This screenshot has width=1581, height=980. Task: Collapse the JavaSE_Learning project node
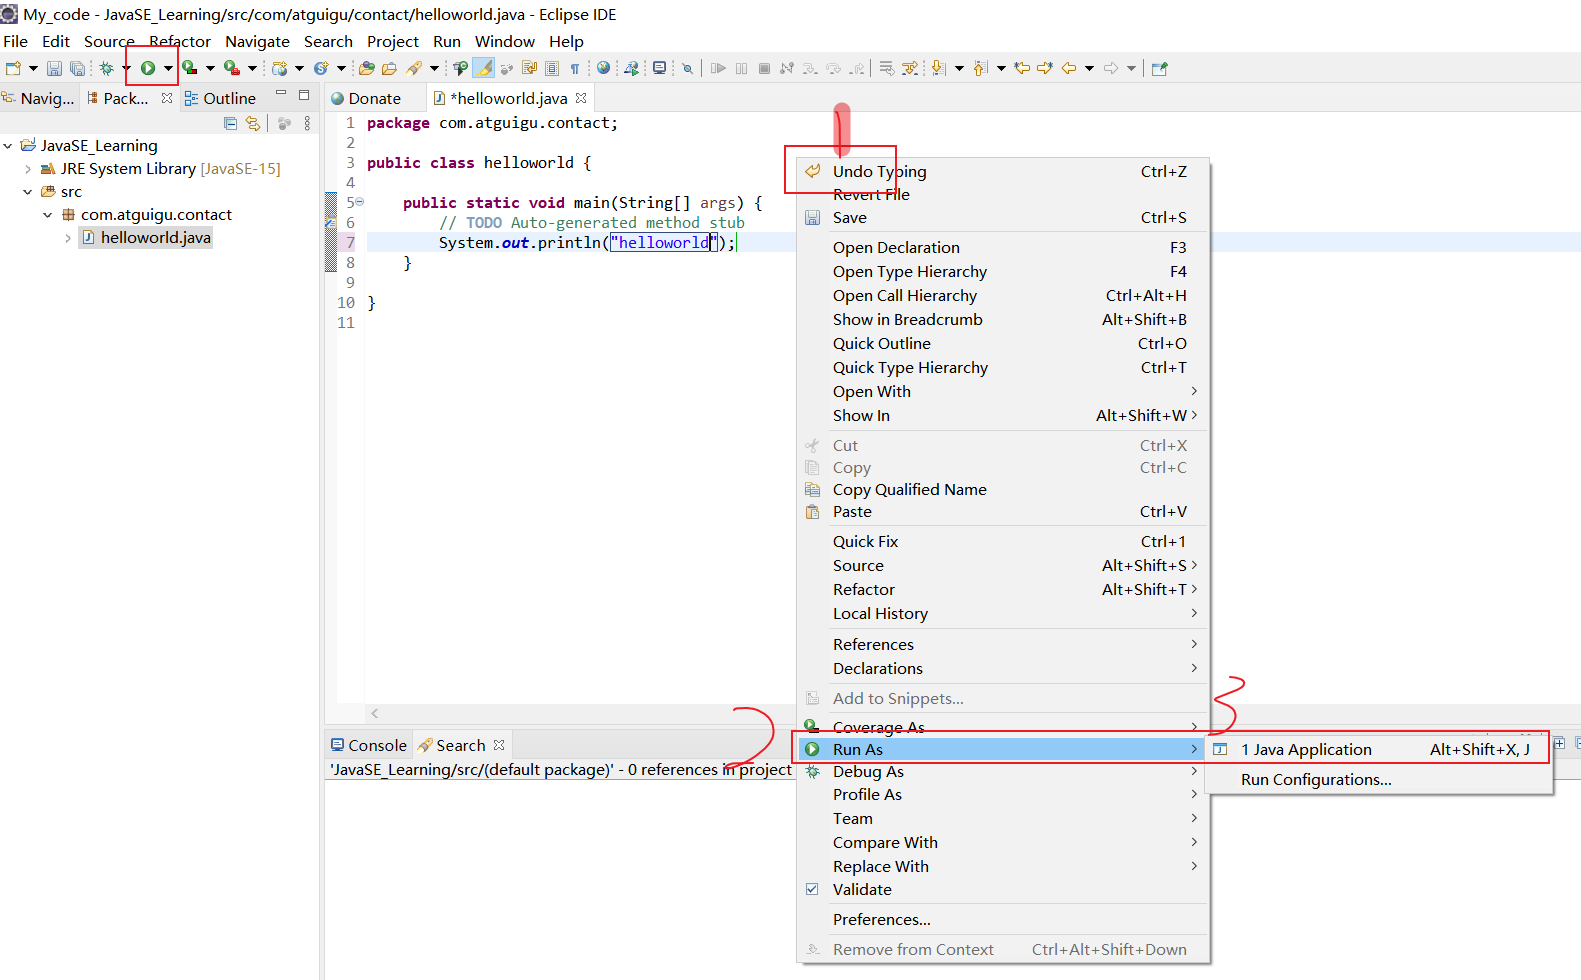coord(8,146)
